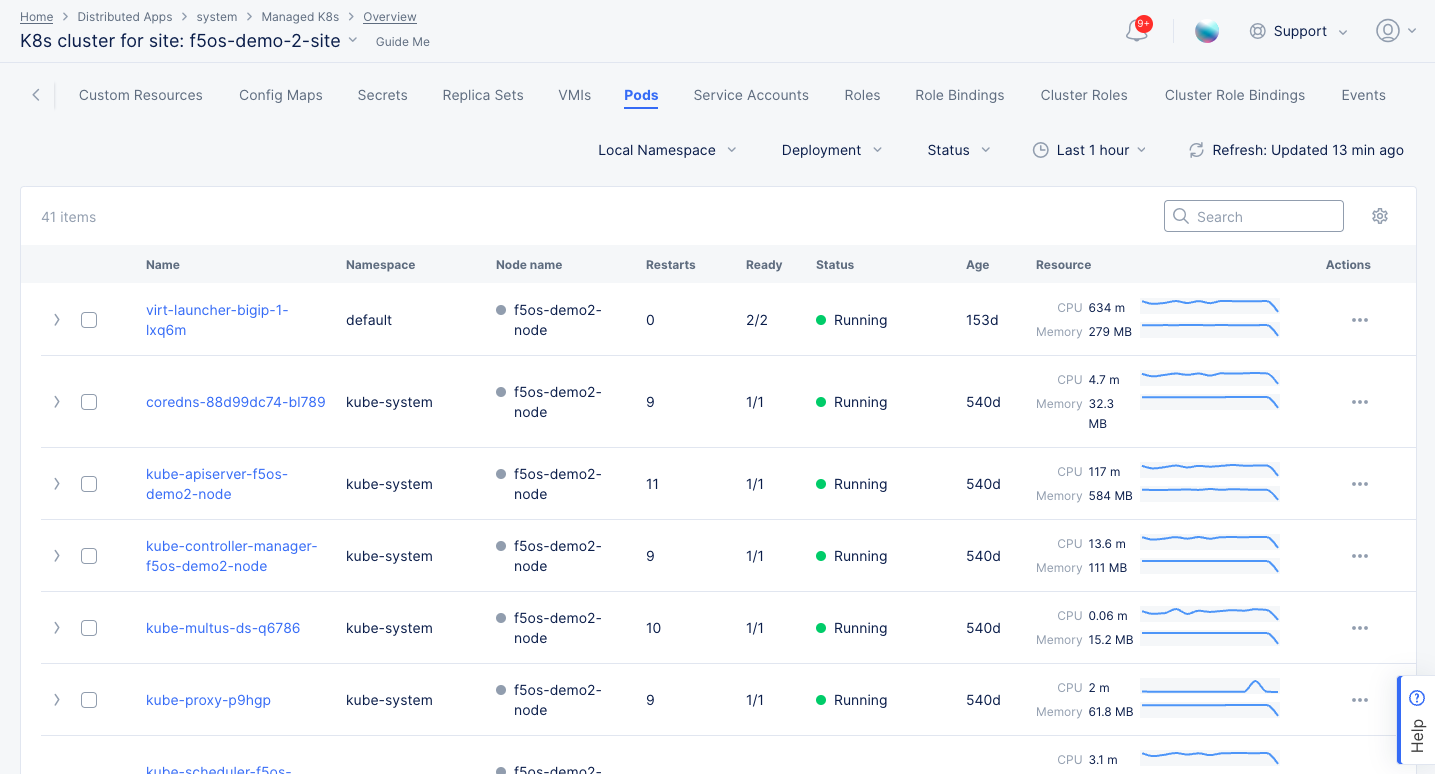Screen dimensions: 1435x774
Task: Tick the kube-apiserver pod checkbox
Action: click(x=89, y=484)
